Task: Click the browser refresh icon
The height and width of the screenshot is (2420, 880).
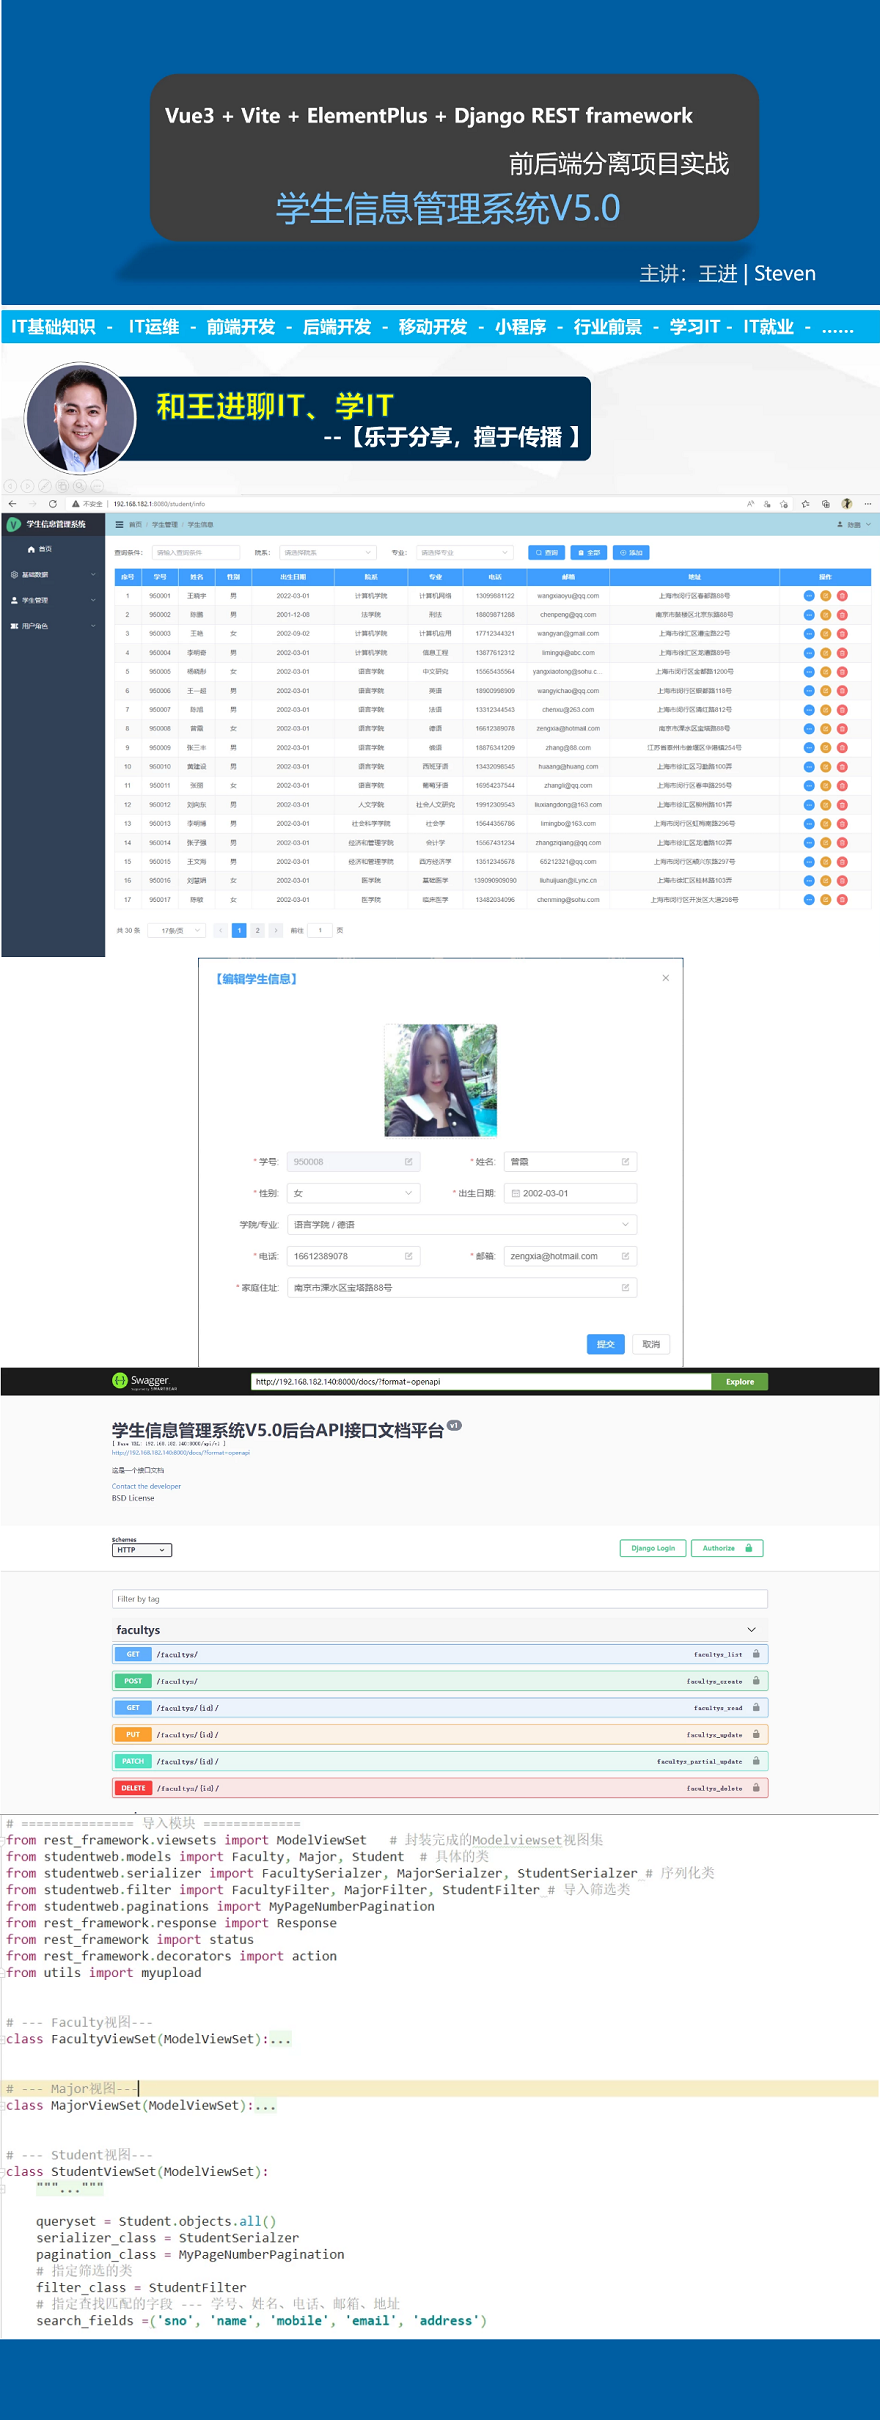Action: point(52,504)
